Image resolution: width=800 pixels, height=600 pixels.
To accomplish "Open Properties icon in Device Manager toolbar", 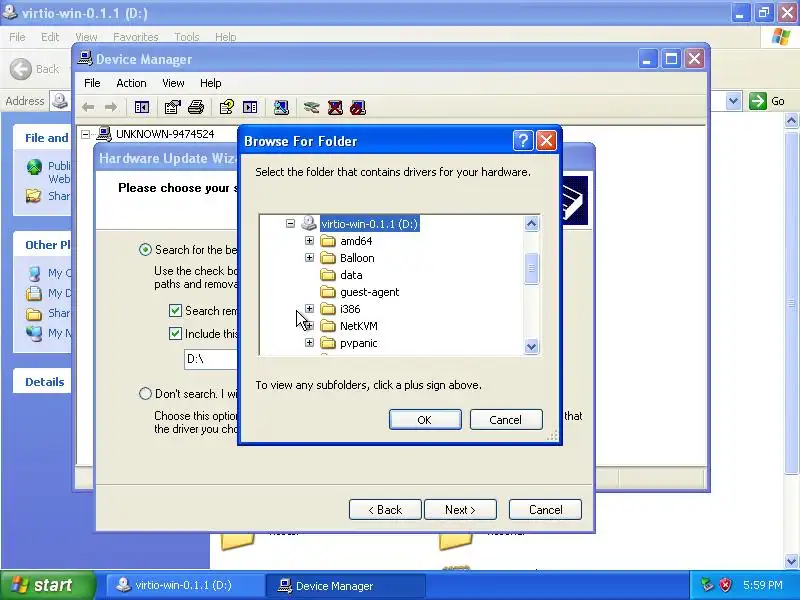I will tap(172, 107).
